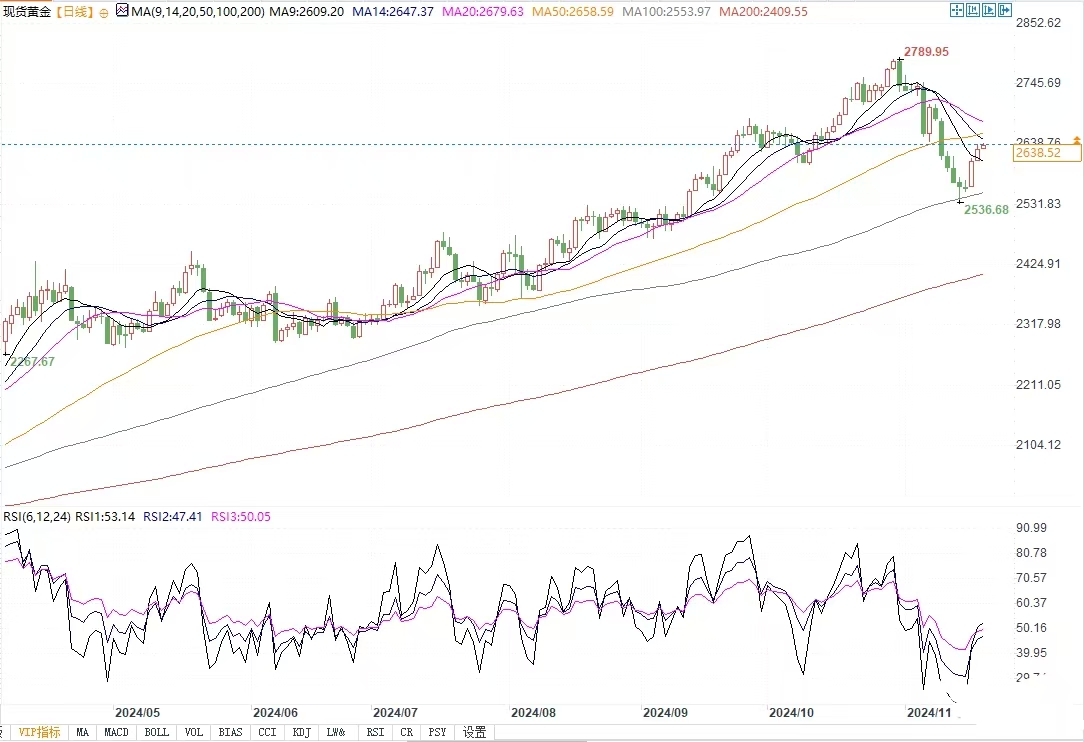Screen dimensions: 1084x742
Task: Click the 2104.12 price axis label
Action: [x=1038, y=445]
